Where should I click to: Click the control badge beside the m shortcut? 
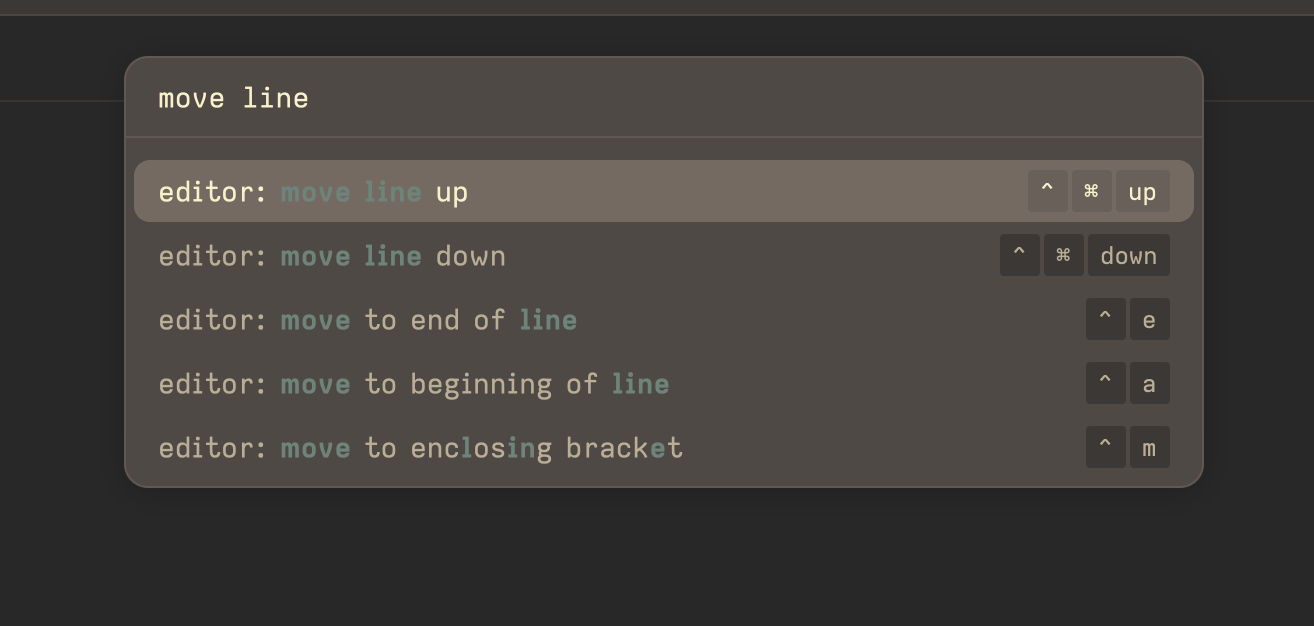[x=1106, y=447]
